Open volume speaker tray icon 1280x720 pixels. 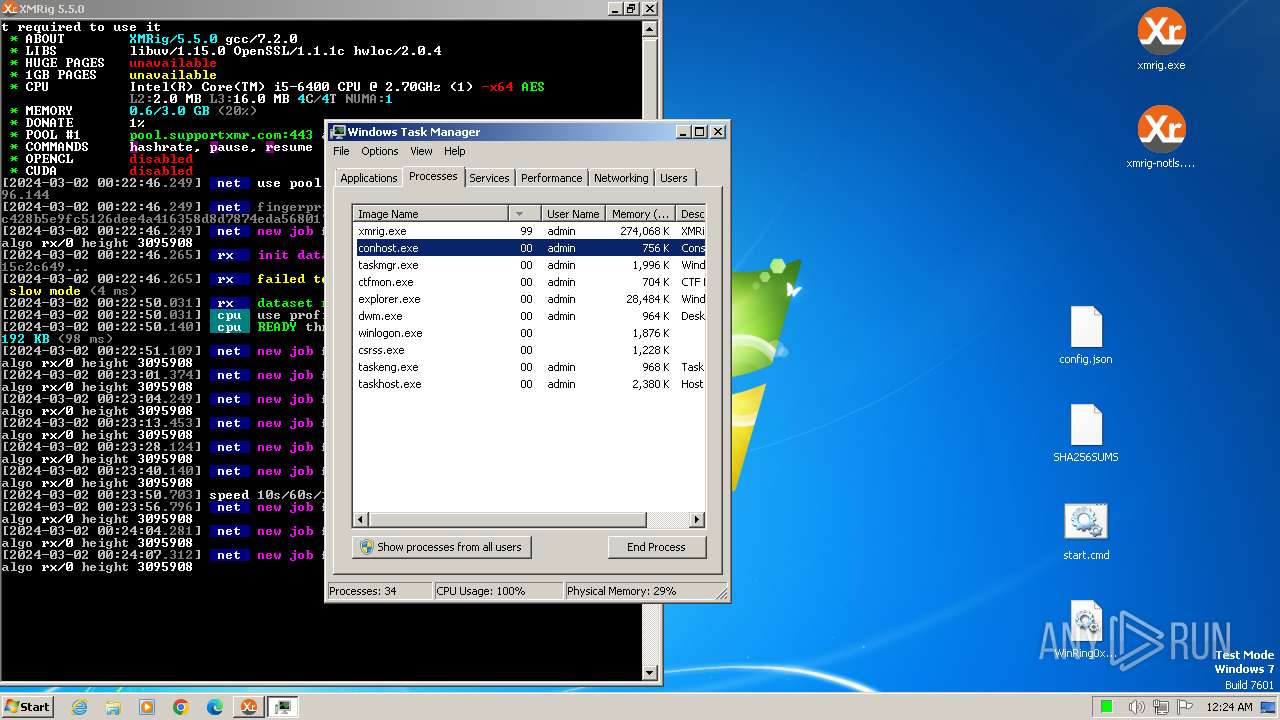1137,707
